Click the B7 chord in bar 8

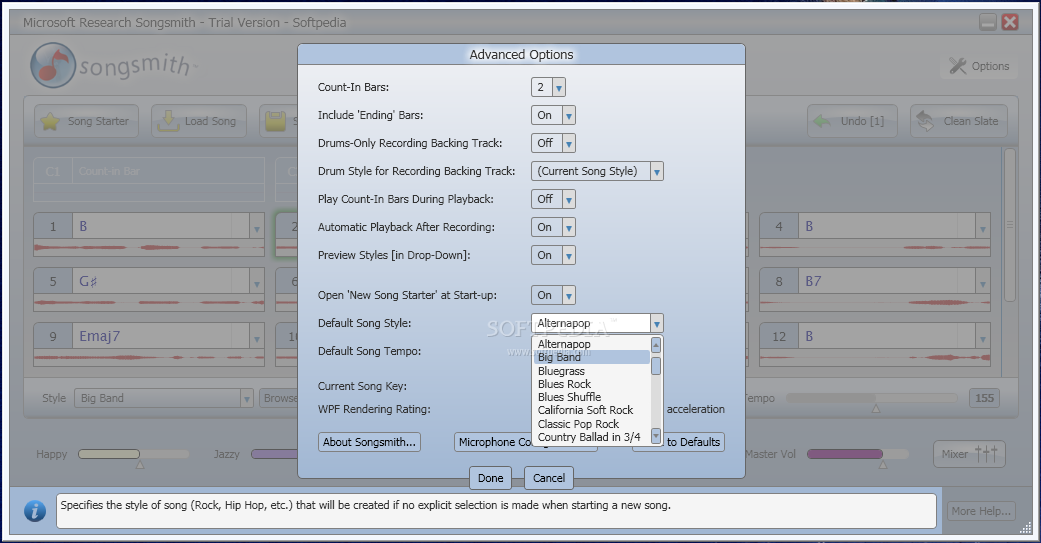[813, 281]
